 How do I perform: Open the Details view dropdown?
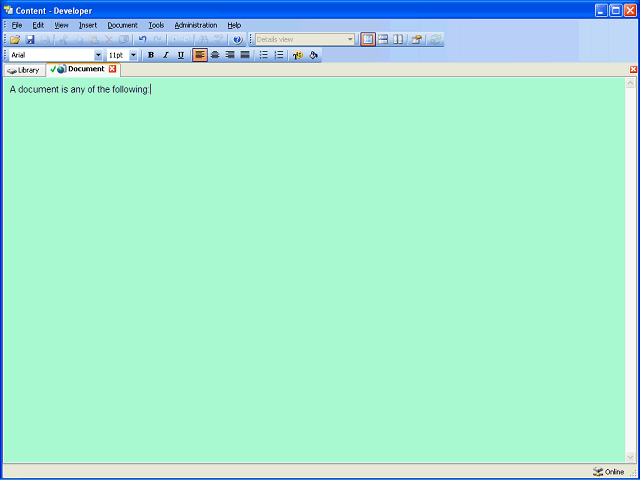click(350, 40)
